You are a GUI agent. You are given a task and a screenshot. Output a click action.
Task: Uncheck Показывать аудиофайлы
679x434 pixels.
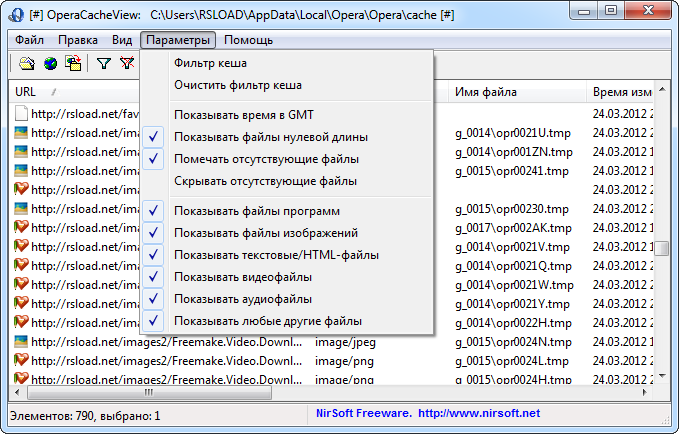pos(287,299)
